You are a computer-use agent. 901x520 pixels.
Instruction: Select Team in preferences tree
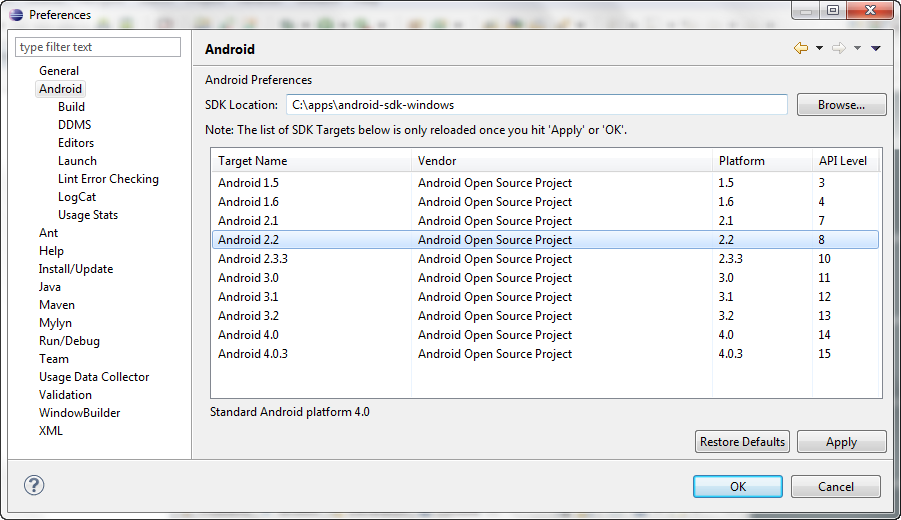click(x=53, y=359)
